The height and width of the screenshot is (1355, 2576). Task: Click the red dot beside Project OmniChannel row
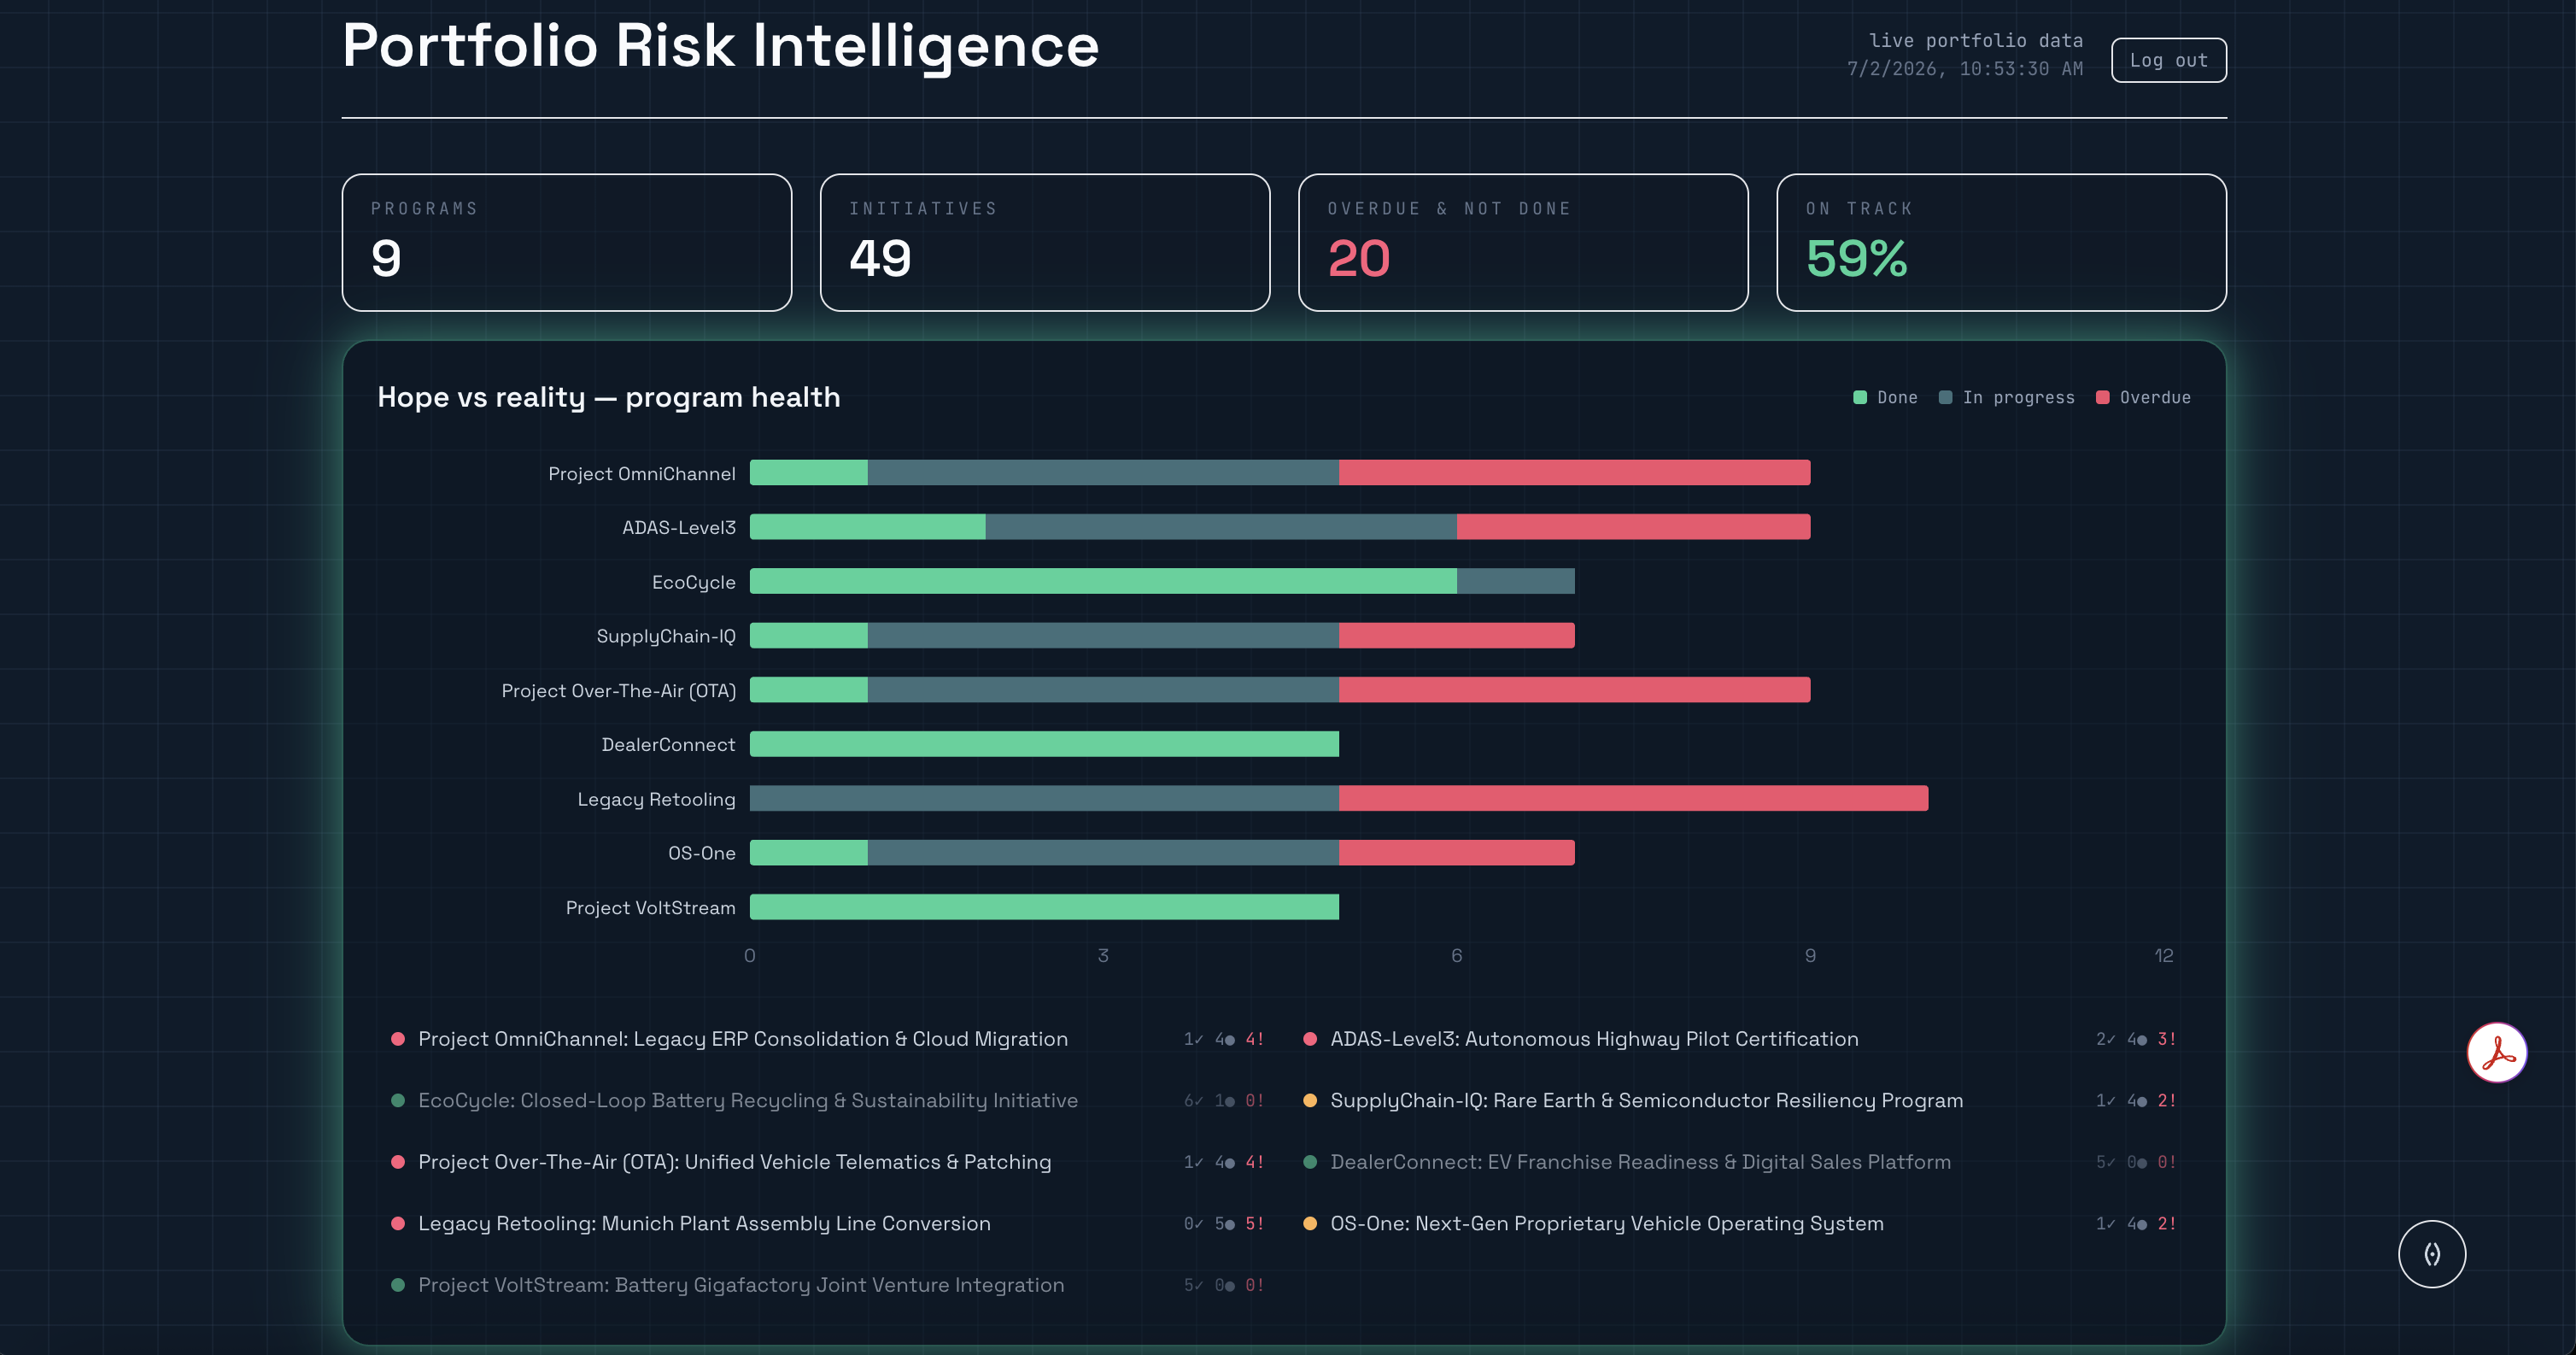tap(398, 1039)
